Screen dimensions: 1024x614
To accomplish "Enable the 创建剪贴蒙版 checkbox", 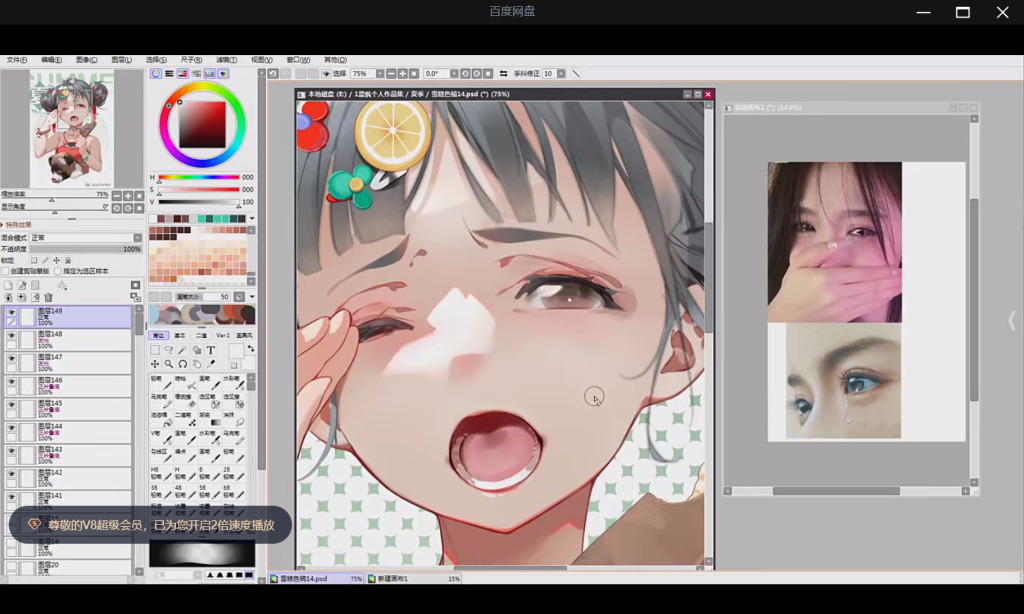I will pos(6,271).
